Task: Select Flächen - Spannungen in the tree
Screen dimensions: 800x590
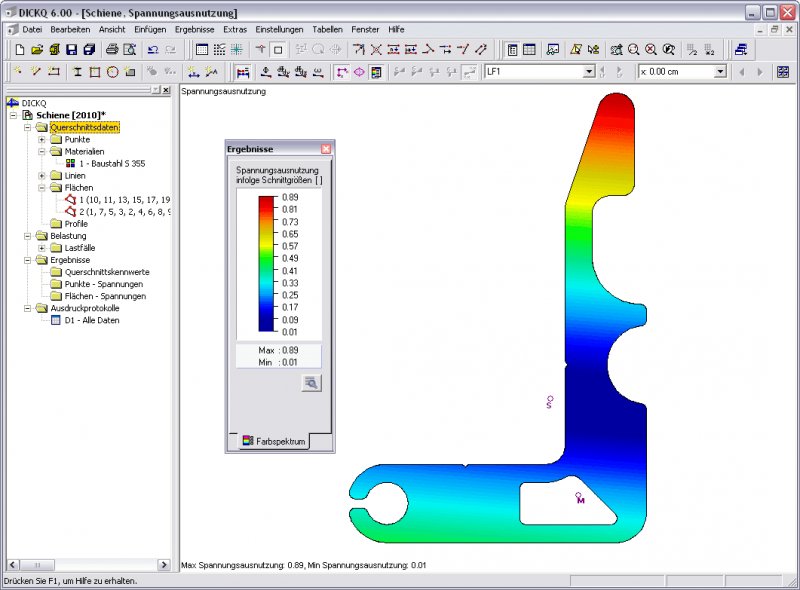Action: (105, 296)
